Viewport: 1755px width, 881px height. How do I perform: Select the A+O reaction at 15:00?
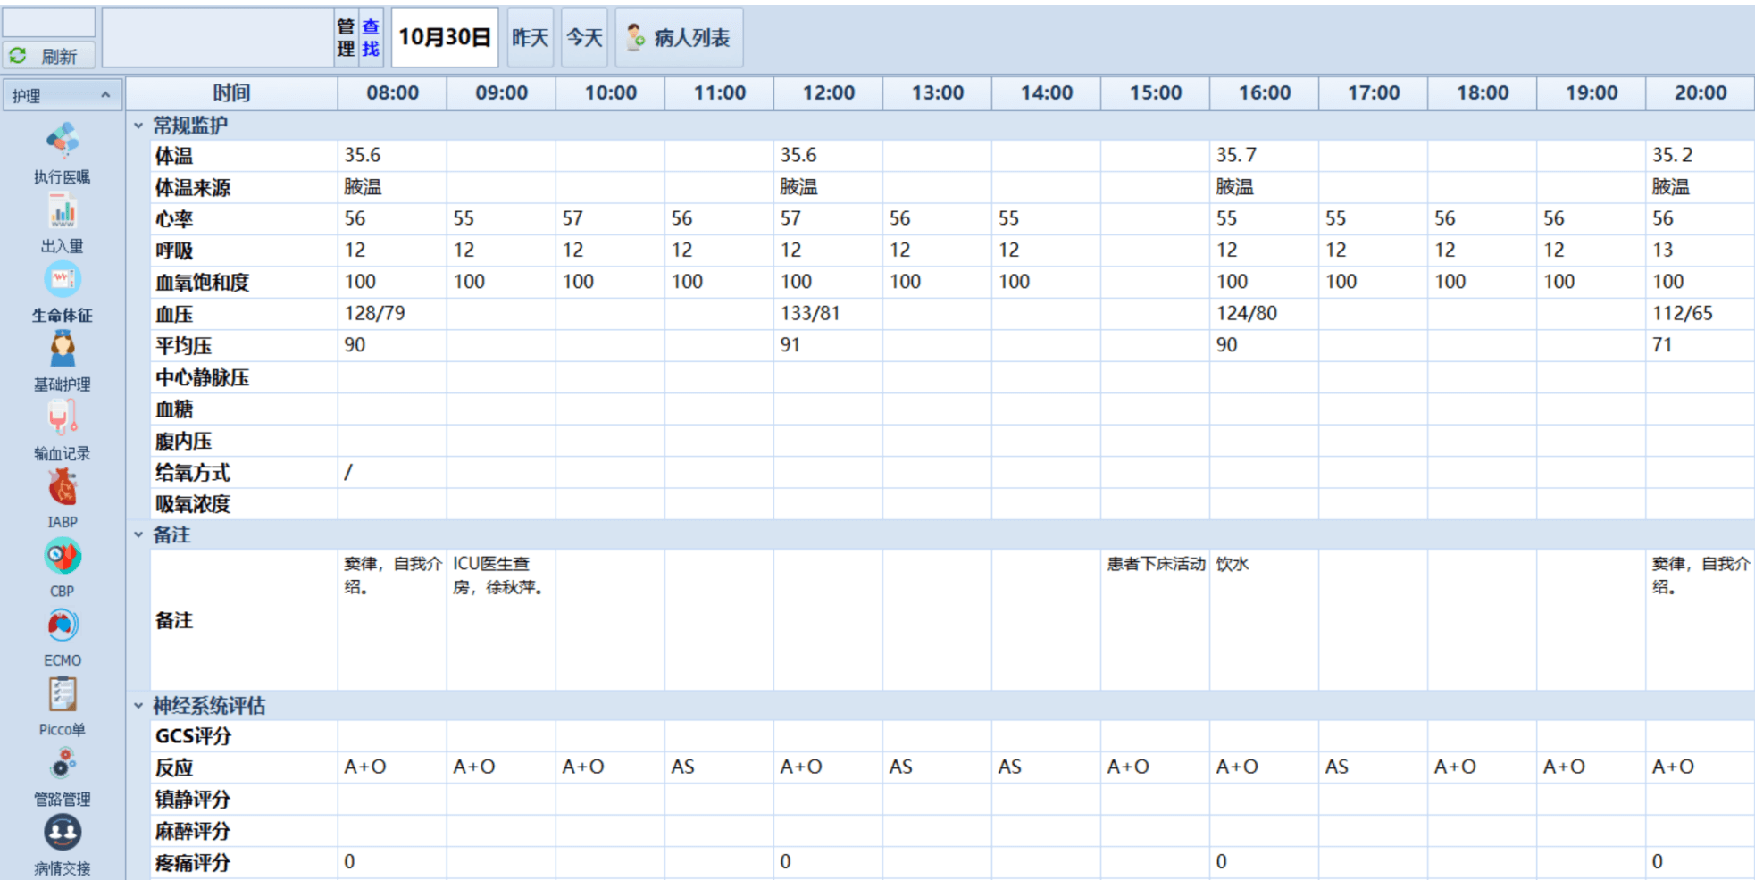1128,767
